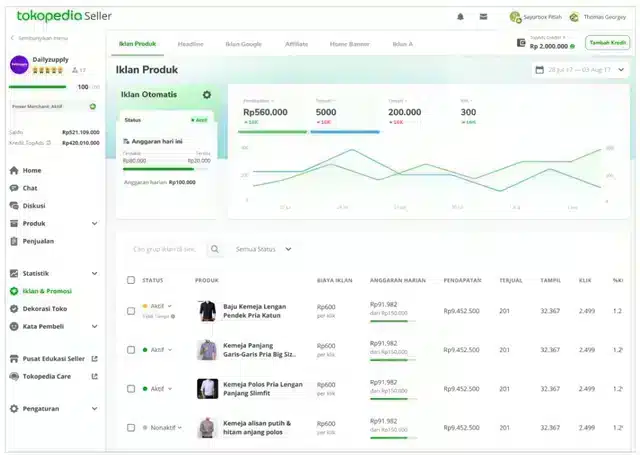This screenshot has height=455, width=640.
Task: Click the Tambah Kredit button
Action: [607, 42]
